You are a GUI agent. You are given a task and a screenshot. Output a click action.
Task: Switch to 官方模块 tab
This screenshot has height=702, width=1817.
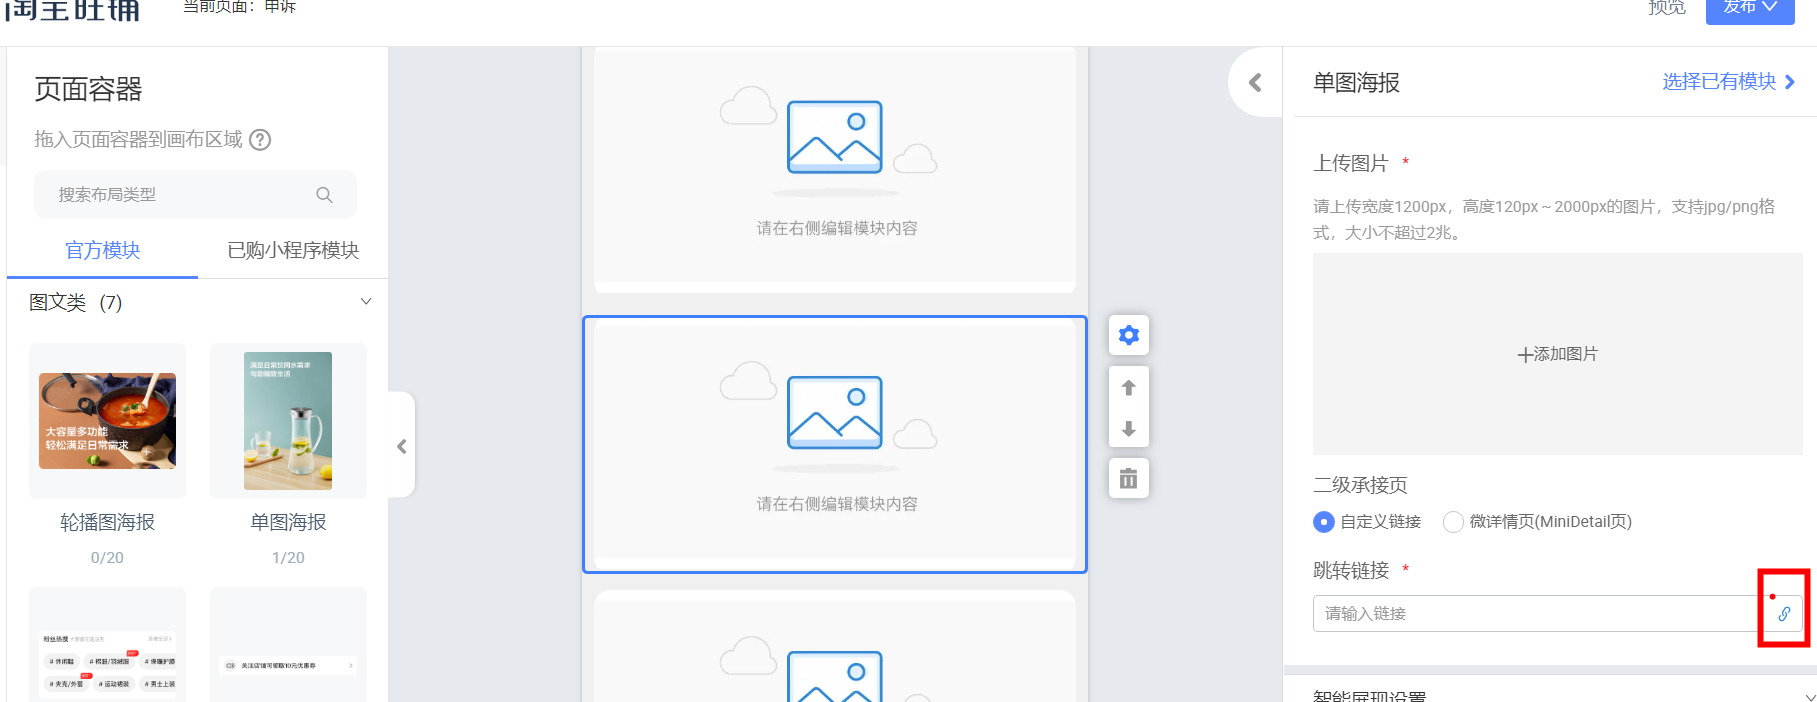(x=102, y=250)
